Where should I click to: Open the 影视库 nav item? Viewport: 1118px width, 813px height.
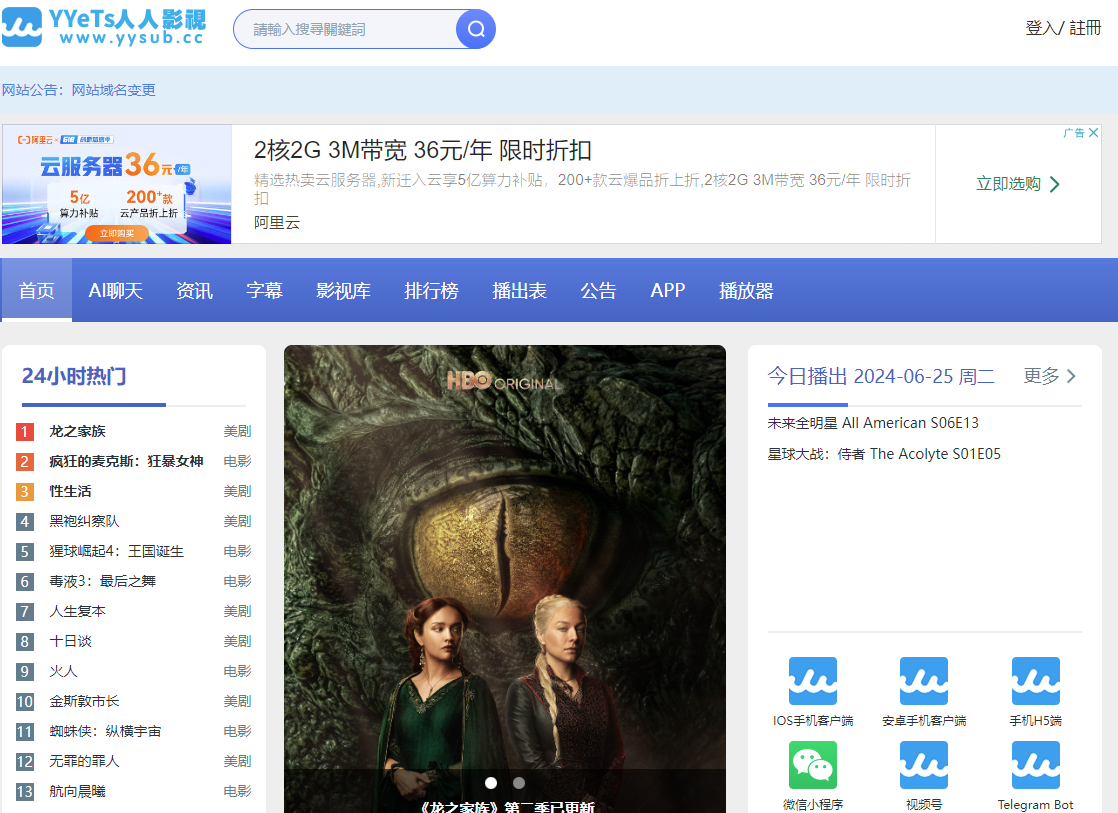click(x=343, y=290)
